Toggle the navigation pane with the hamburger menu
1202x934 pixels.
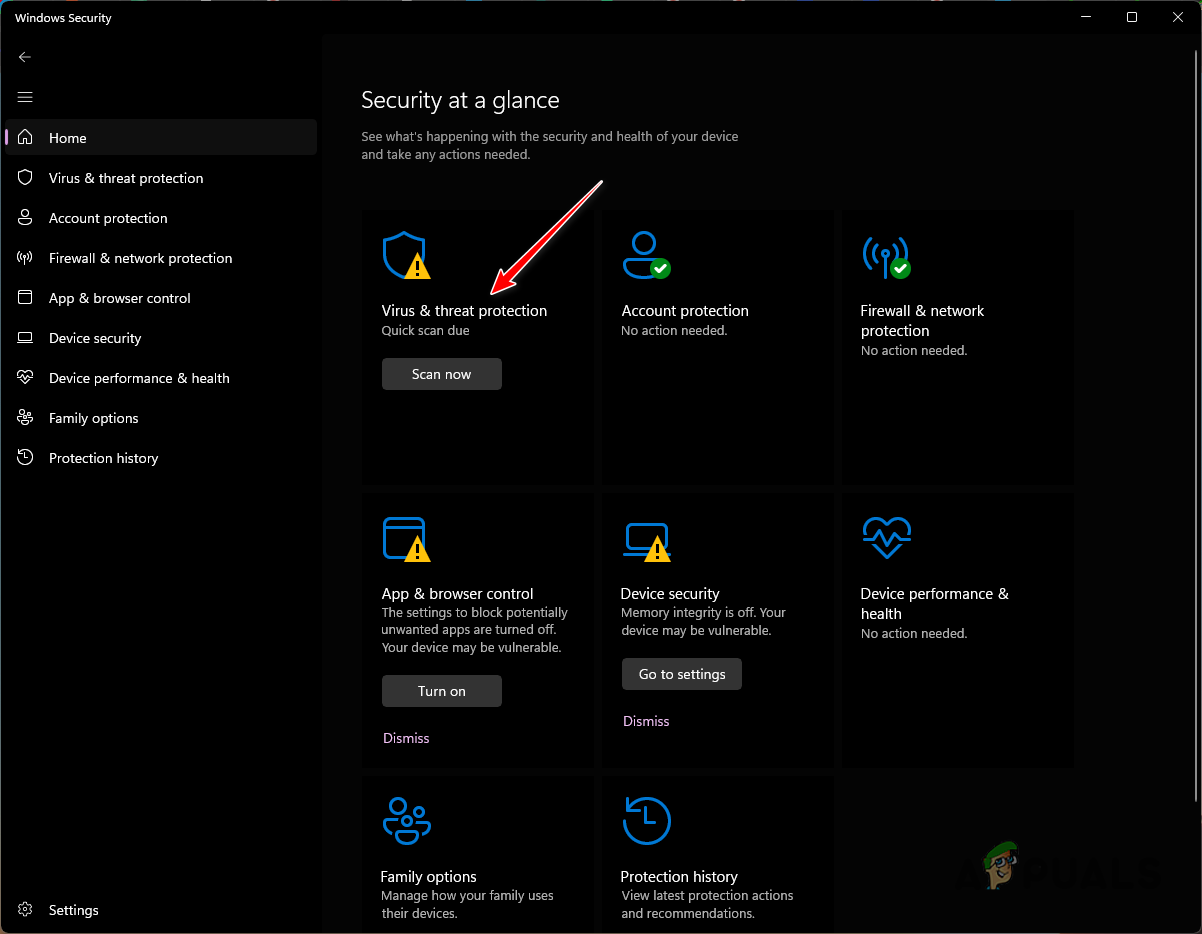(x=24, y=97)
